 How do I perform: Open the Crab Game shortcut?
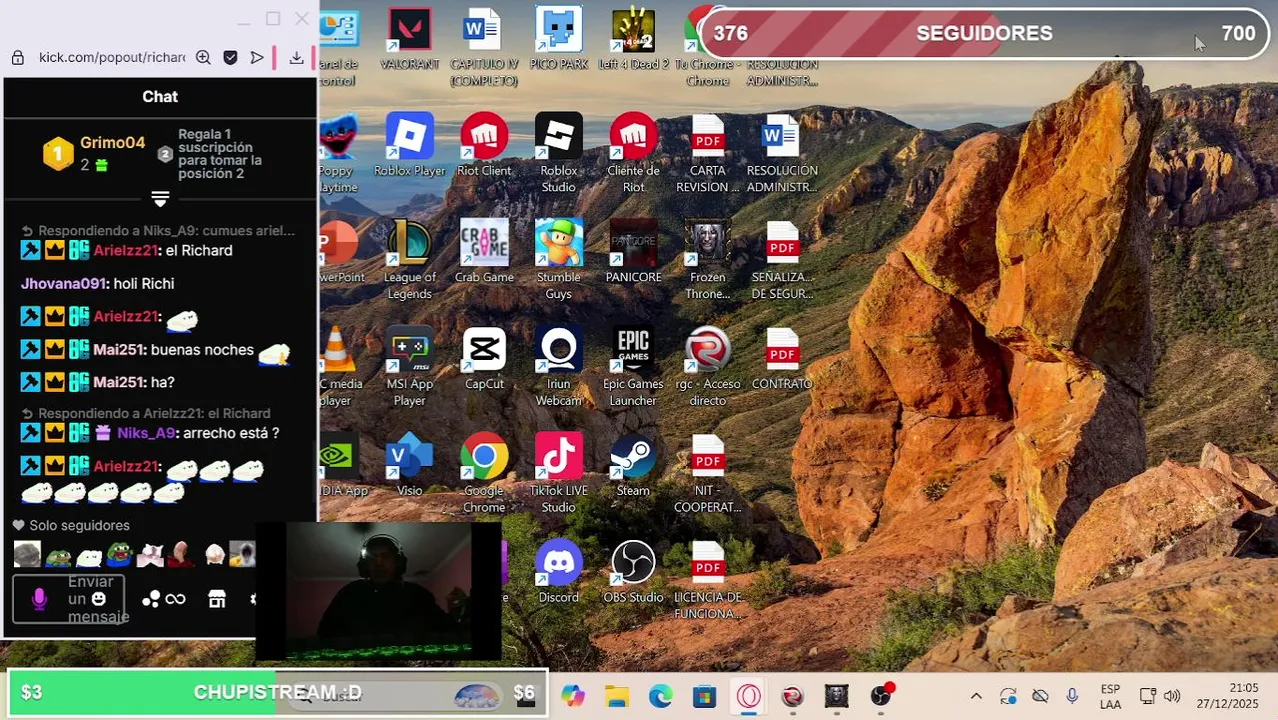coord(484,252)
